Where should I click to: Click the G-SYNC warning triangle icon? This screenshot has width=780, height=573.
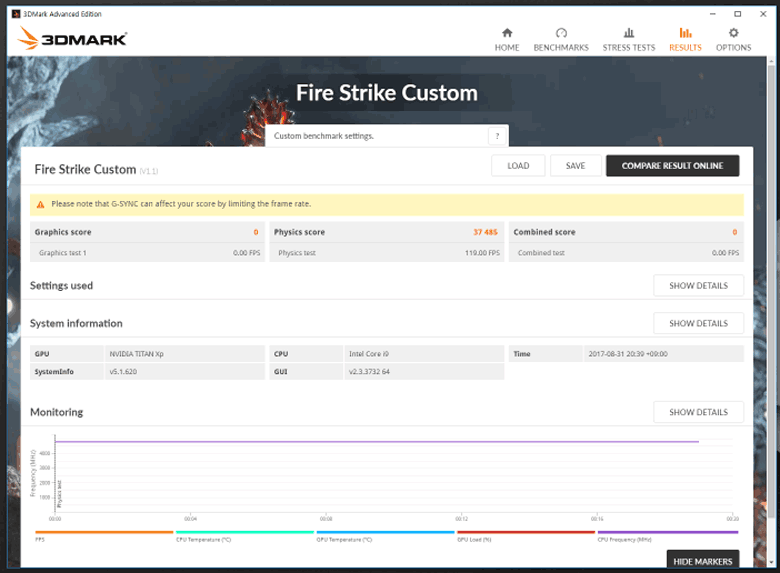tap(40, 204)
